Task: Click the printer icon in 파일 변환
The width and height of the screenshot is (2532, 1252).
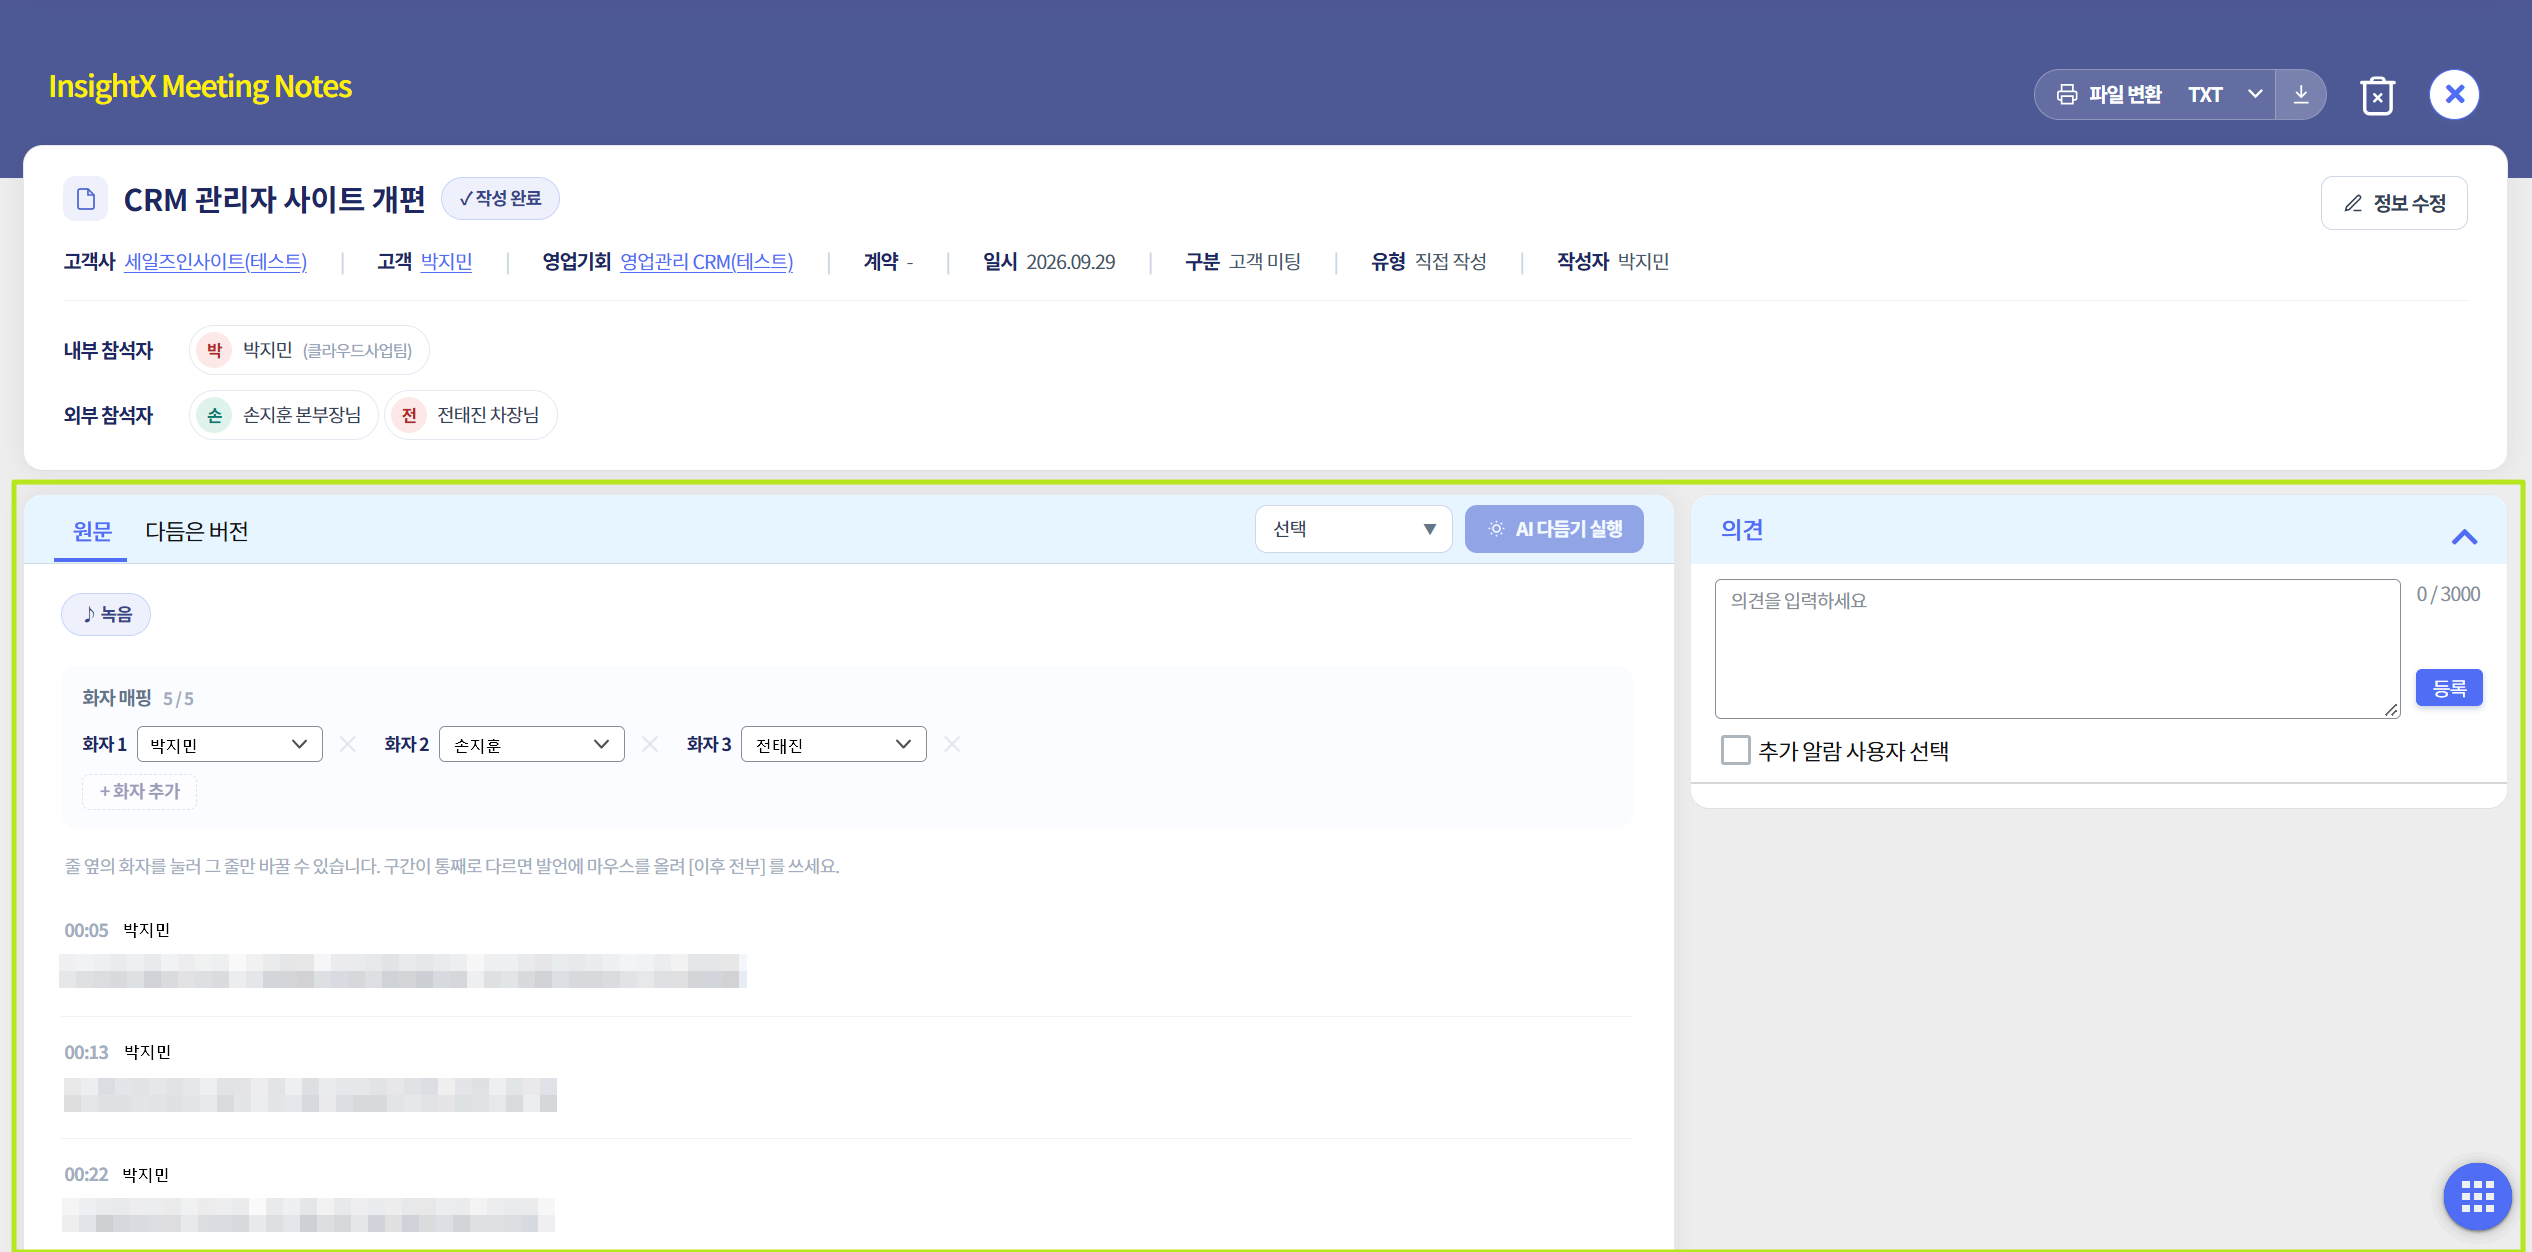Action: coord(2067,94)
